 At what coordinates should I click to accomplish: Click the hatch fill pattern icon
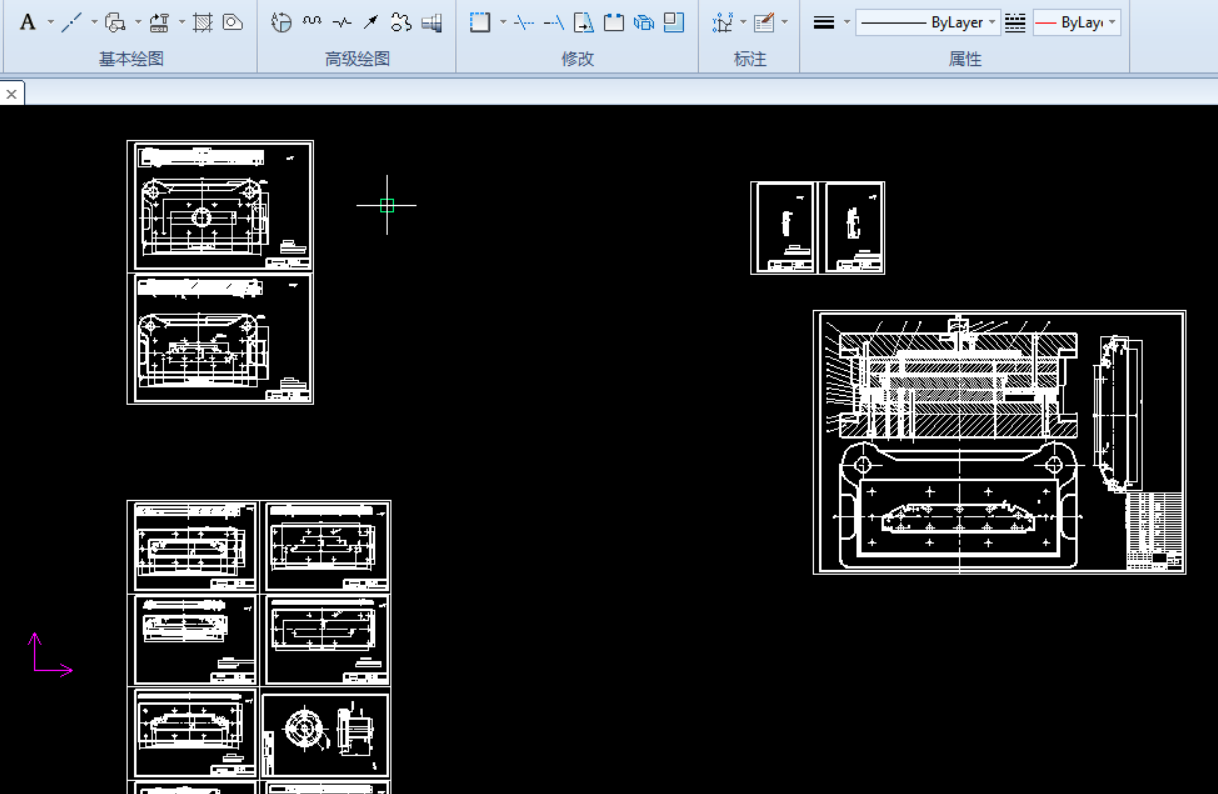pos(203,22)
